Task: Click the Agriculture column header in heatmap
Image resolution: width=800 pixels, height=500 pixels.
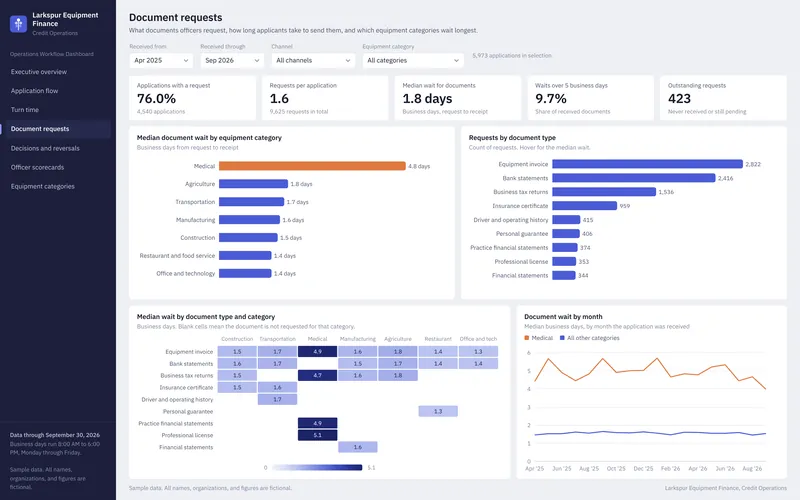Action: (398, 339)
